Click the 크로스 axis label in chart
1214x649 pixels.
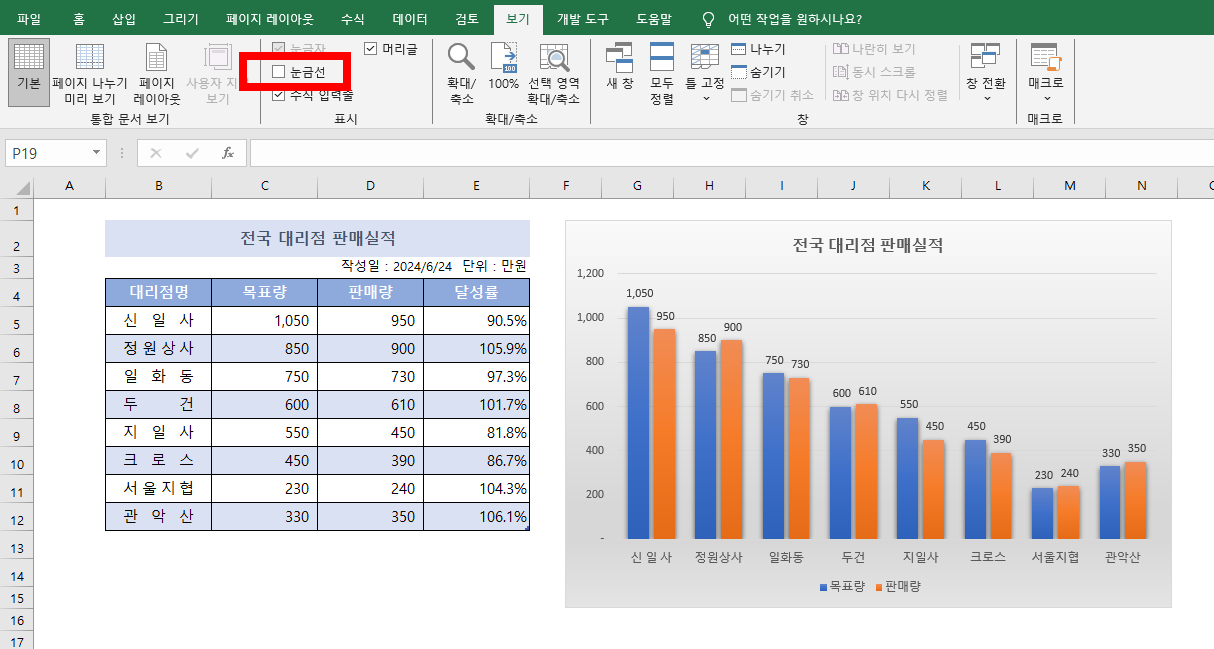click(987, 557)
